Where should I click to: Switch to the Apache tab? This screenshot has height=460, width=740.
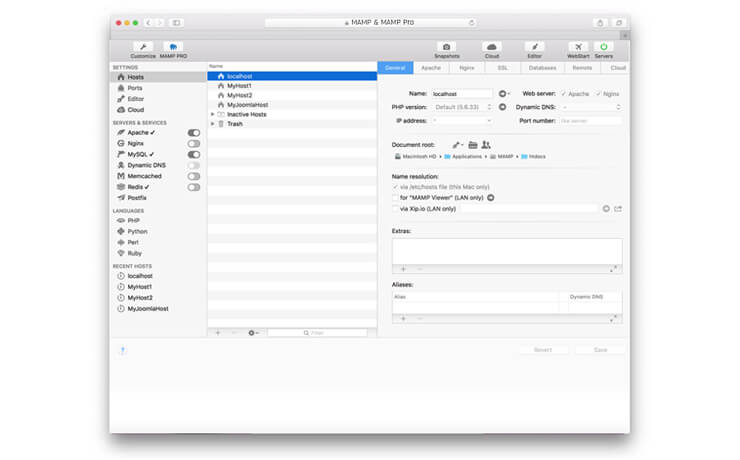(431, 67)
